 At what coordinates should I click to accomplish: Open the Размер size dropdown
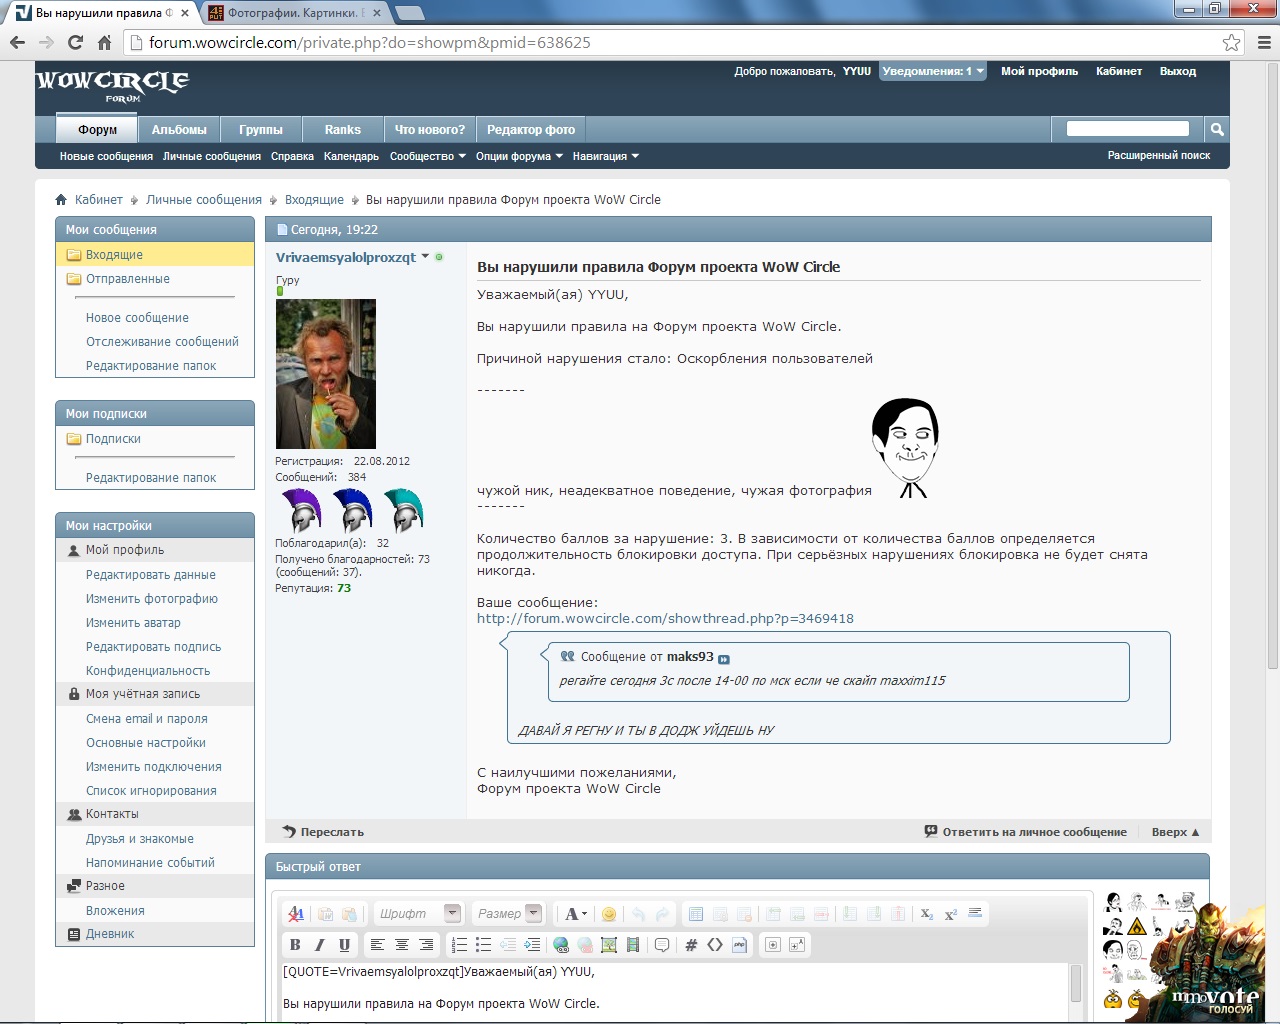click(508, 914)
